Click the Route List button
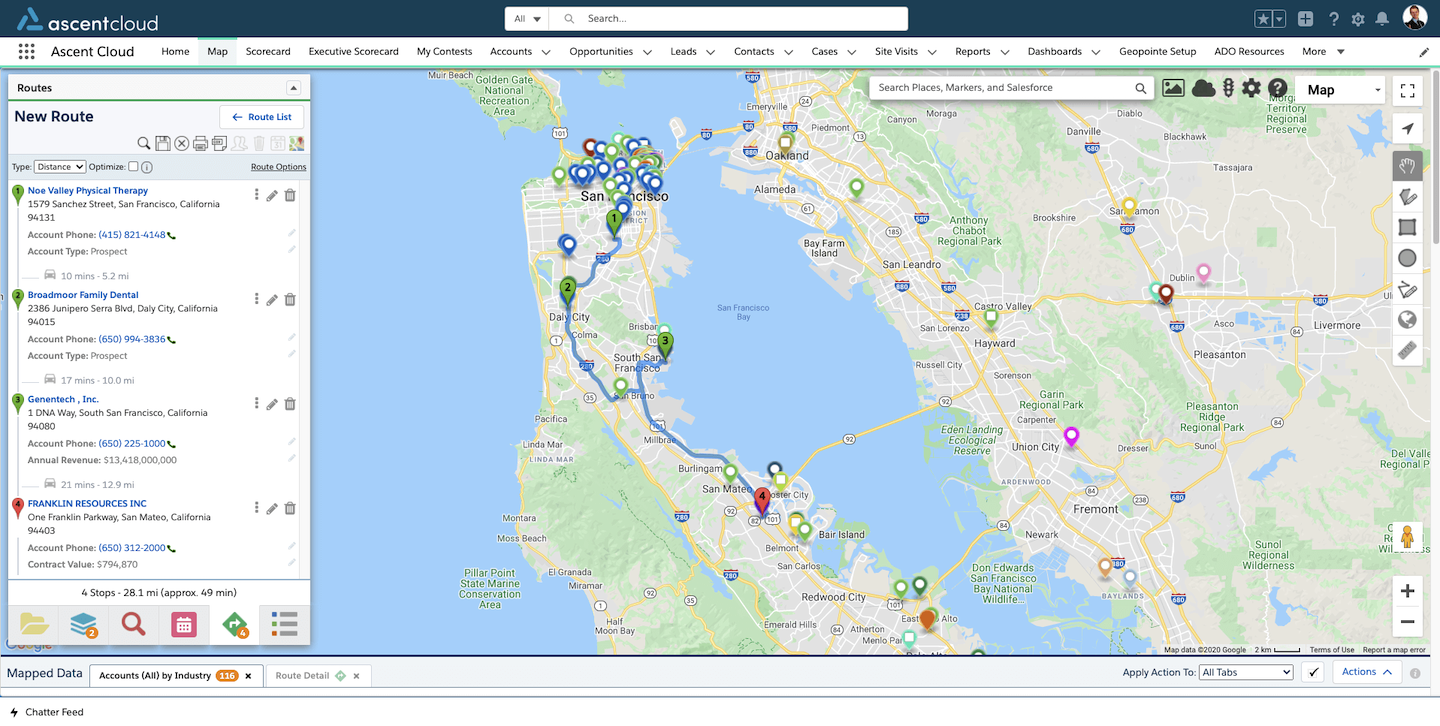The width and height of the screenshot is (1440, 726). (262, 117)
